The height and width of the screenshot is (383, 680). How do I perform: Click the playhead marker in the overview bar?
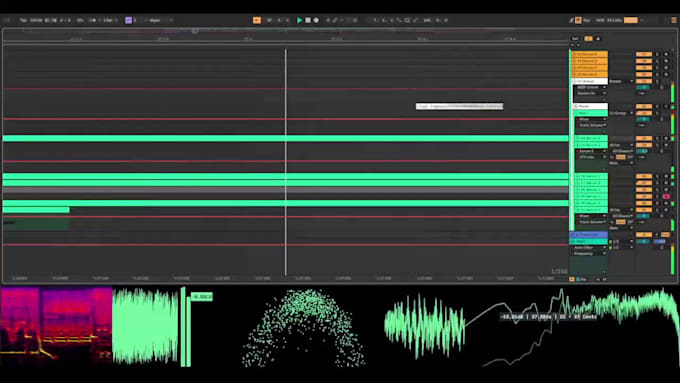tap(195, 30)
